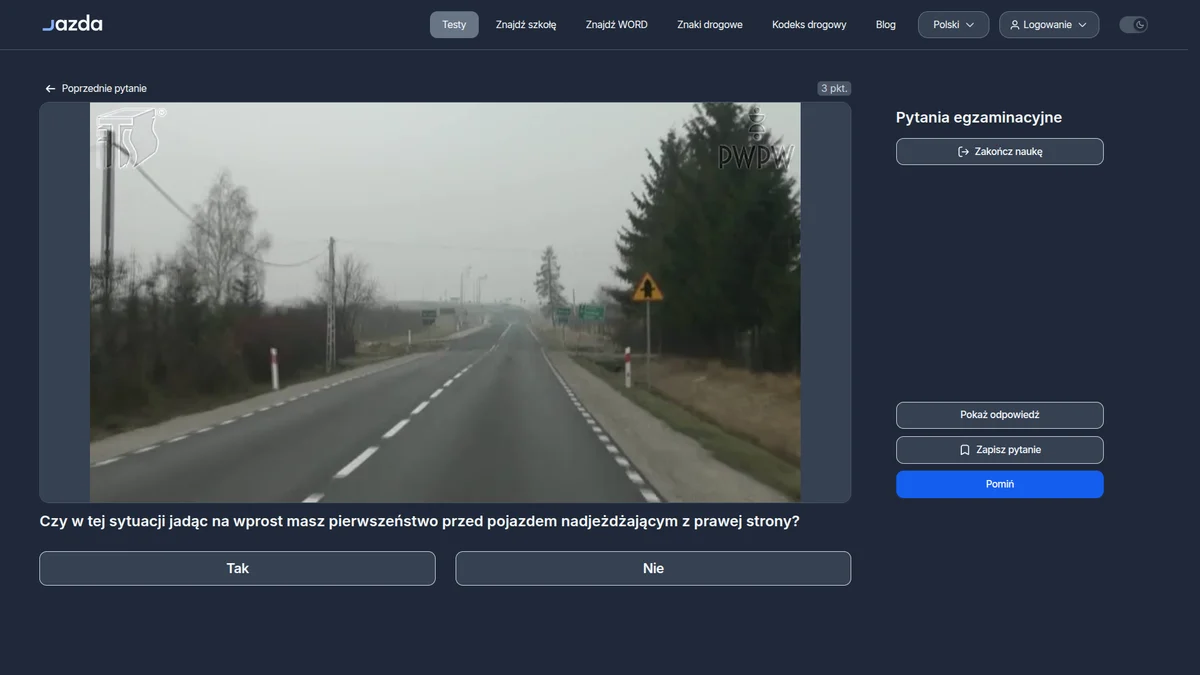The height and width of the screenshot is (675, 1200).
Task: Visit the Blog page
Action: pyautogui.click(x=886, y=25)
